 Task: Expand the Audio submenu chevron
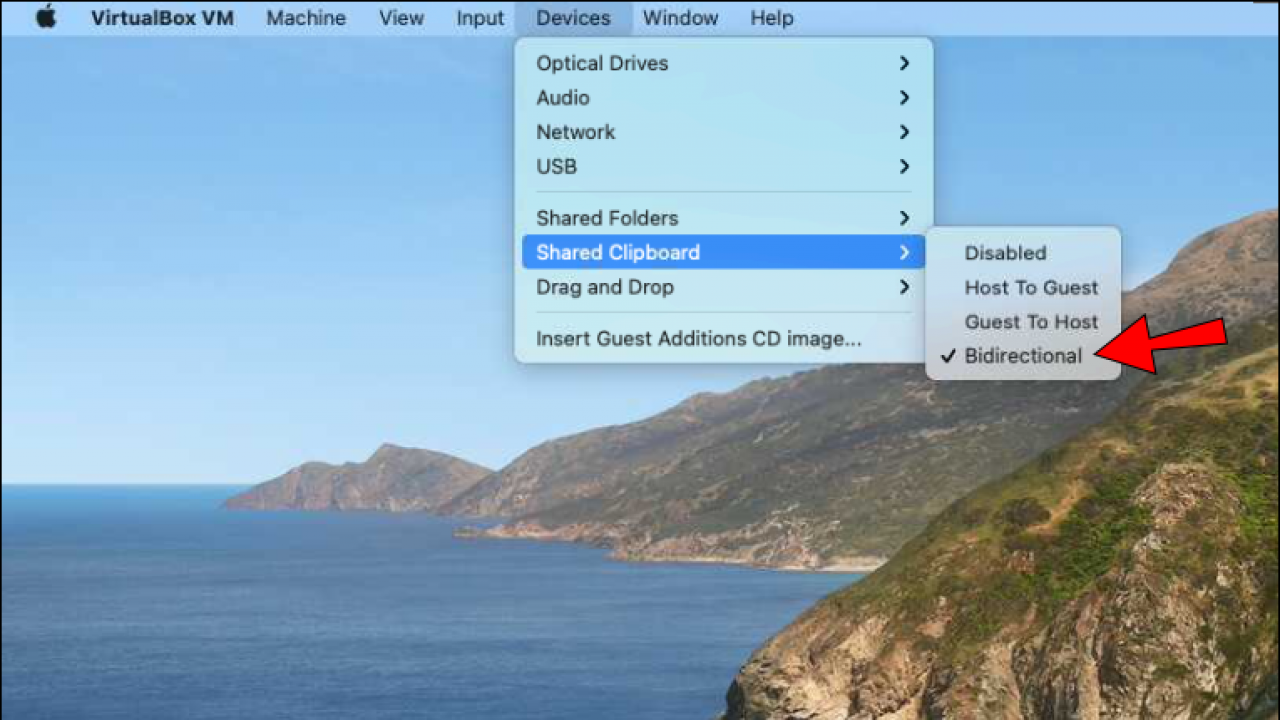click(x=903, y=97)
